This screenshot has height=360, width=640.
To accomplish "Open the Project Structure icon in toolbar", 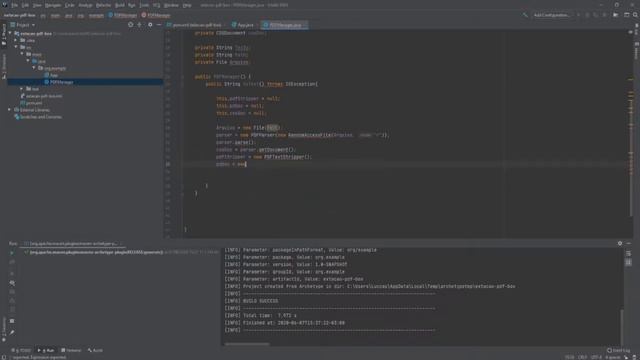I will tap(616, 15).
